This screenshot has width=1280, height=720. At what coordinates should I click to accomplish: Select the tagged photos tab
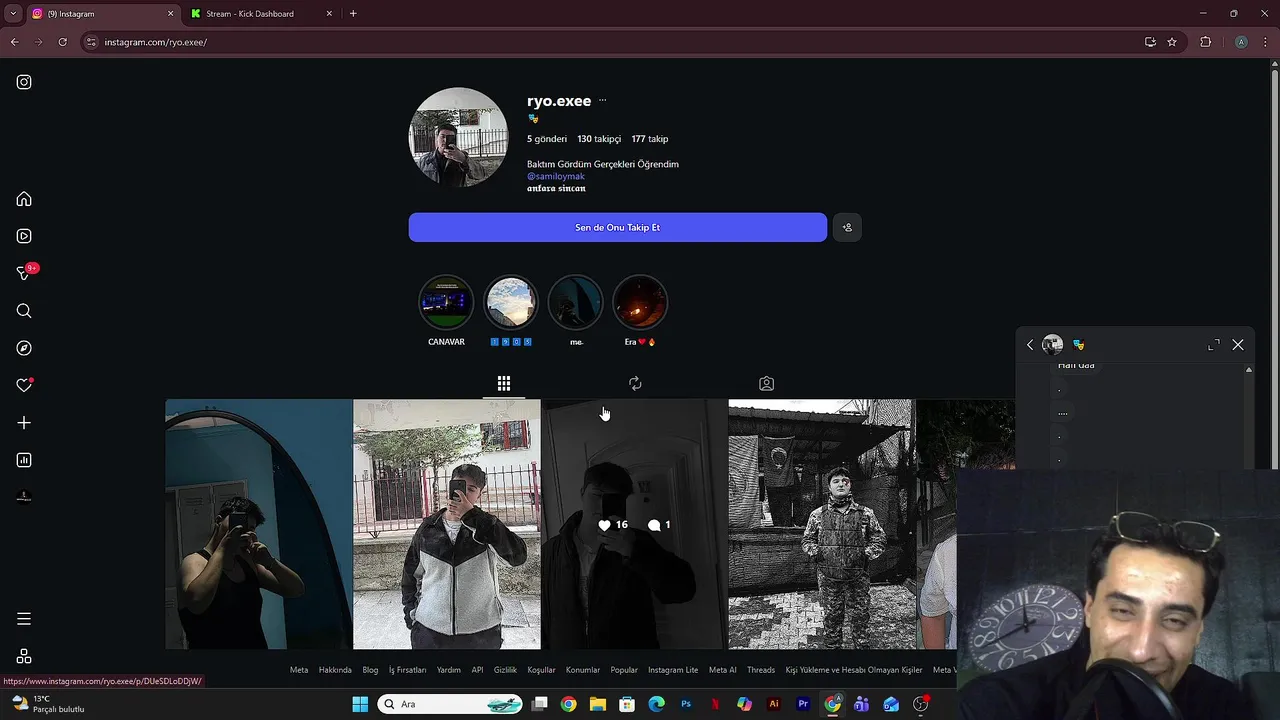point(766,383)
